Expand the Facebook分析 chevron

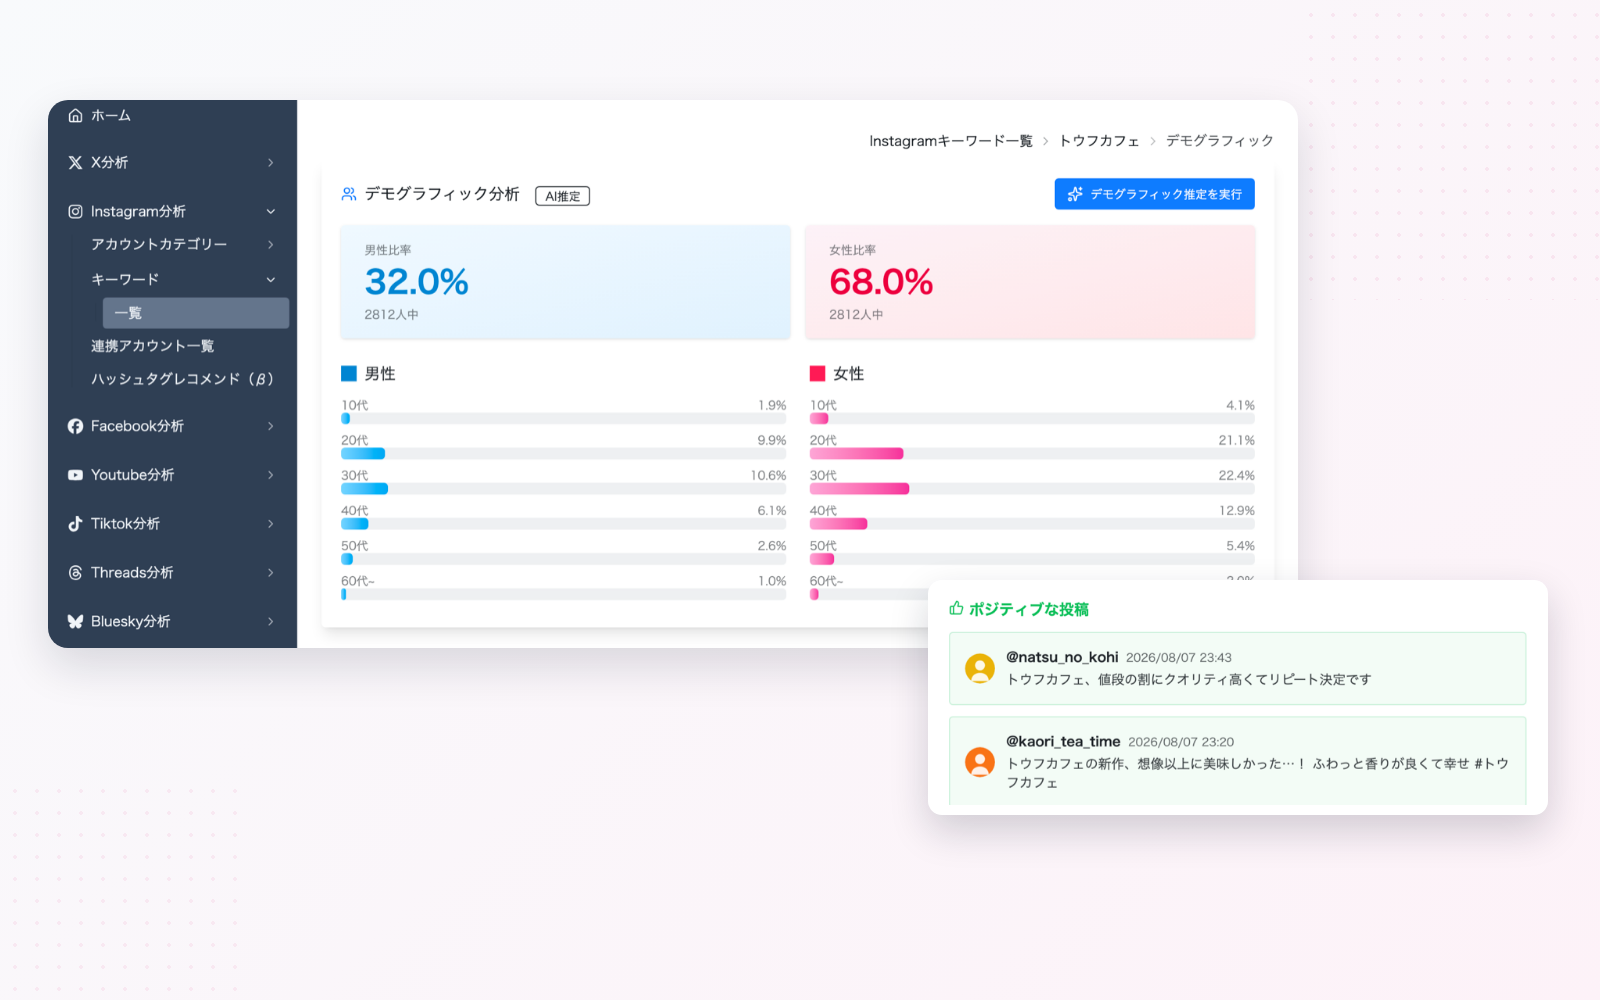point(270,426)
